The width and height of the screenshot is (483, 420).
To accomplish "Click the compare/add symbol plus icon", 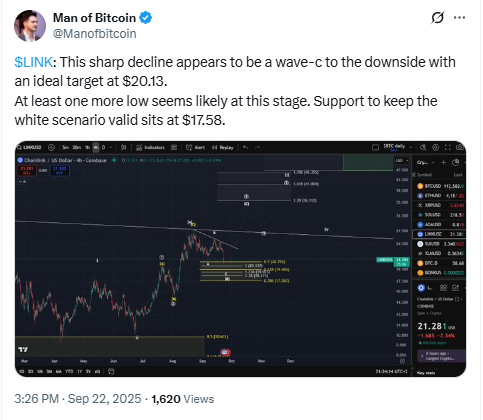I will [x=51, y=147].
